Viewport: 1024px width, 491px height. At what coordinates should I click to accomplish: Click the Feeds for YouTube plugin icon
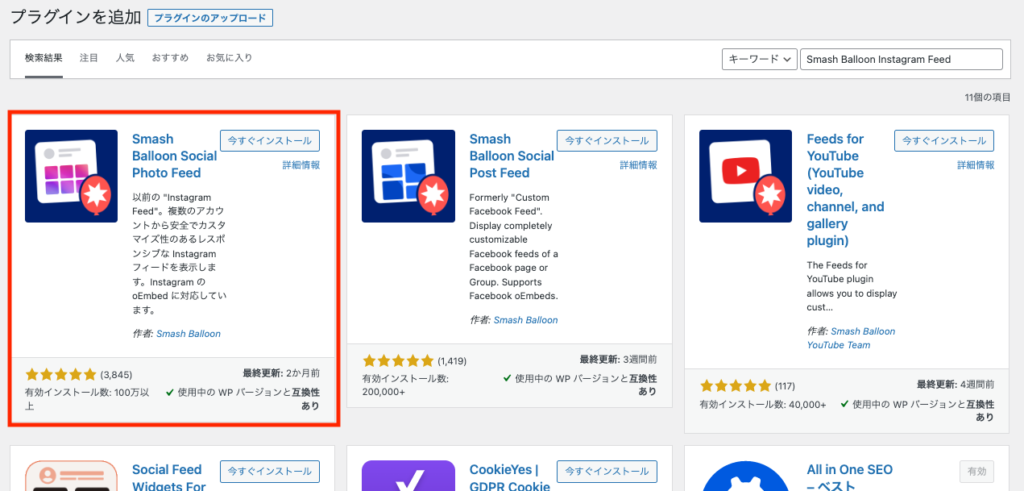745,176
